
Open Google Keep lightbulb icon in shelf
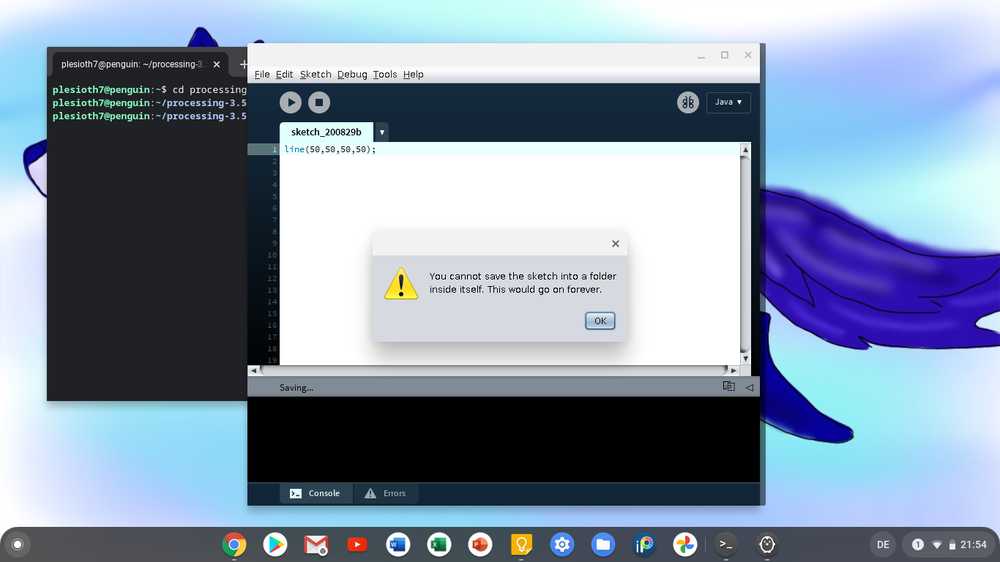(521, 545)
